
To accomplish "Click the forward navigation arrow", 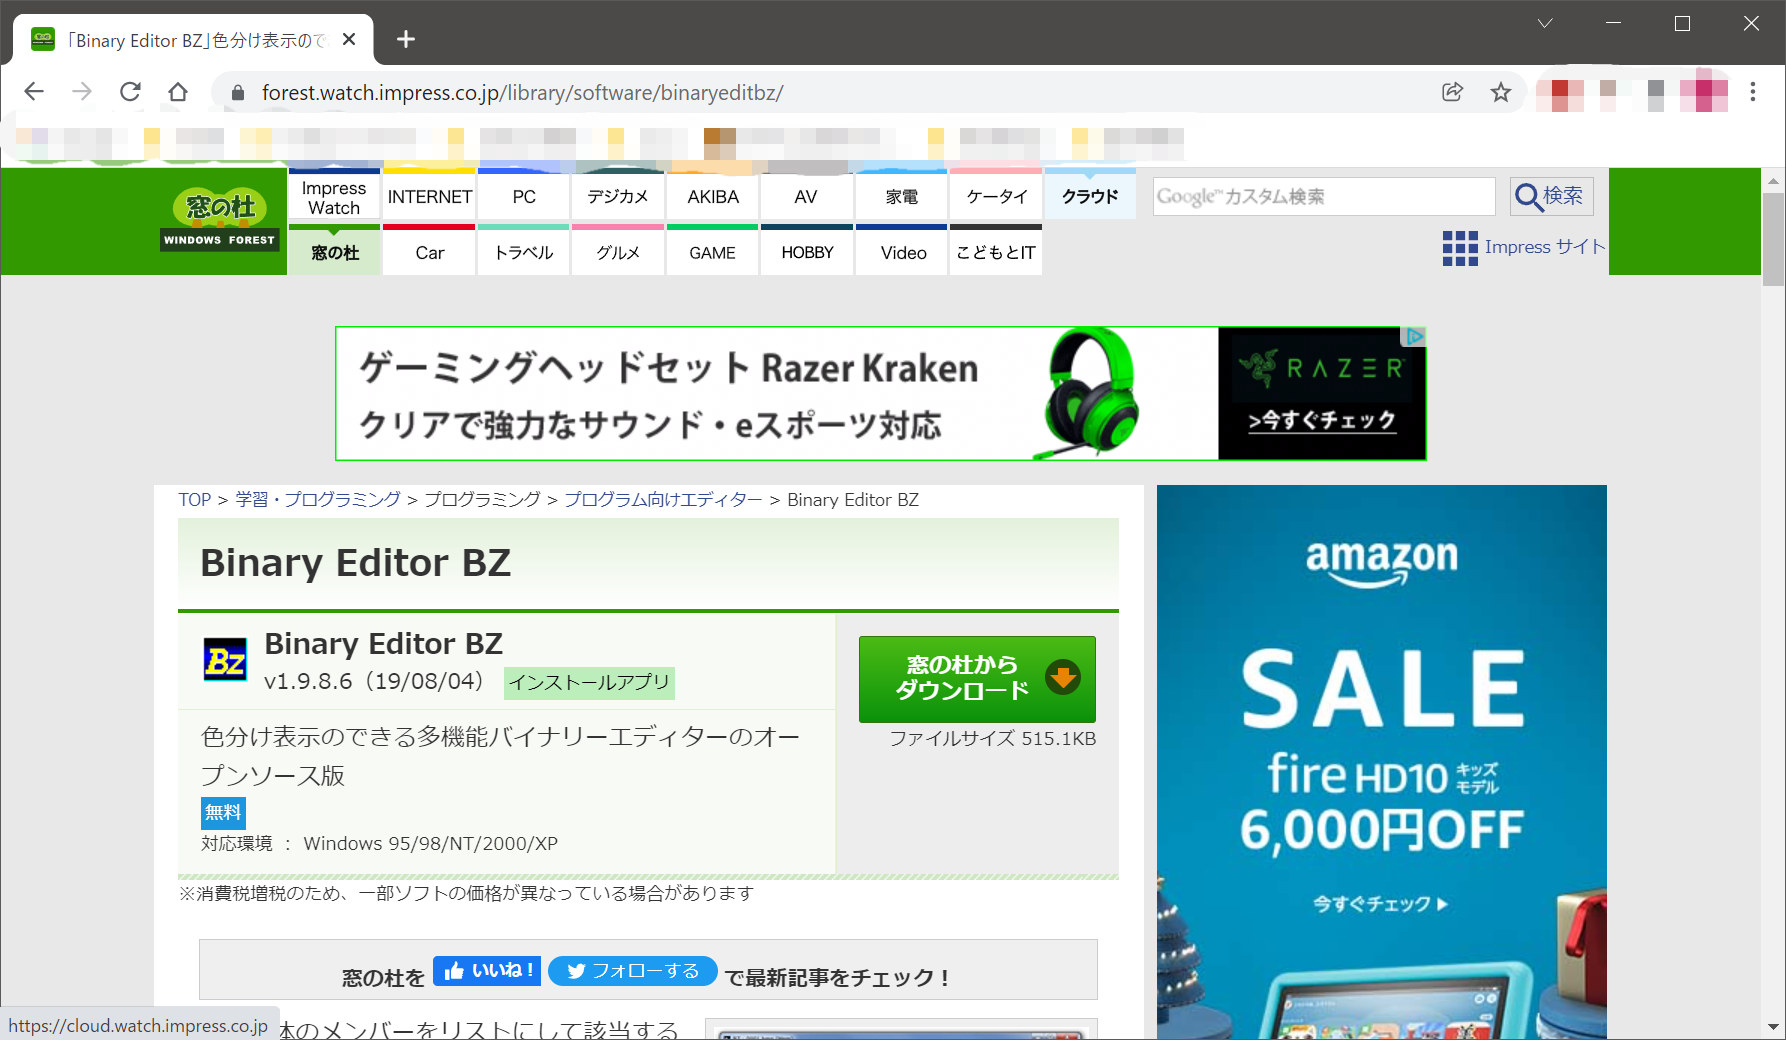I will (82, 92).
